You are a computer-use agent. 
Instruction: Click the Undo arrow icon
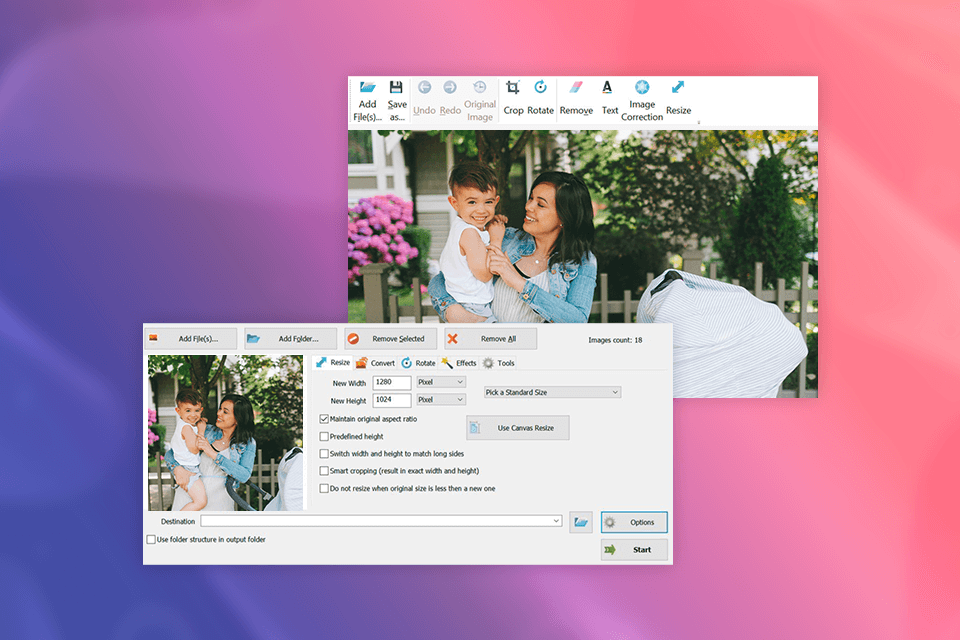pos(424,87)
